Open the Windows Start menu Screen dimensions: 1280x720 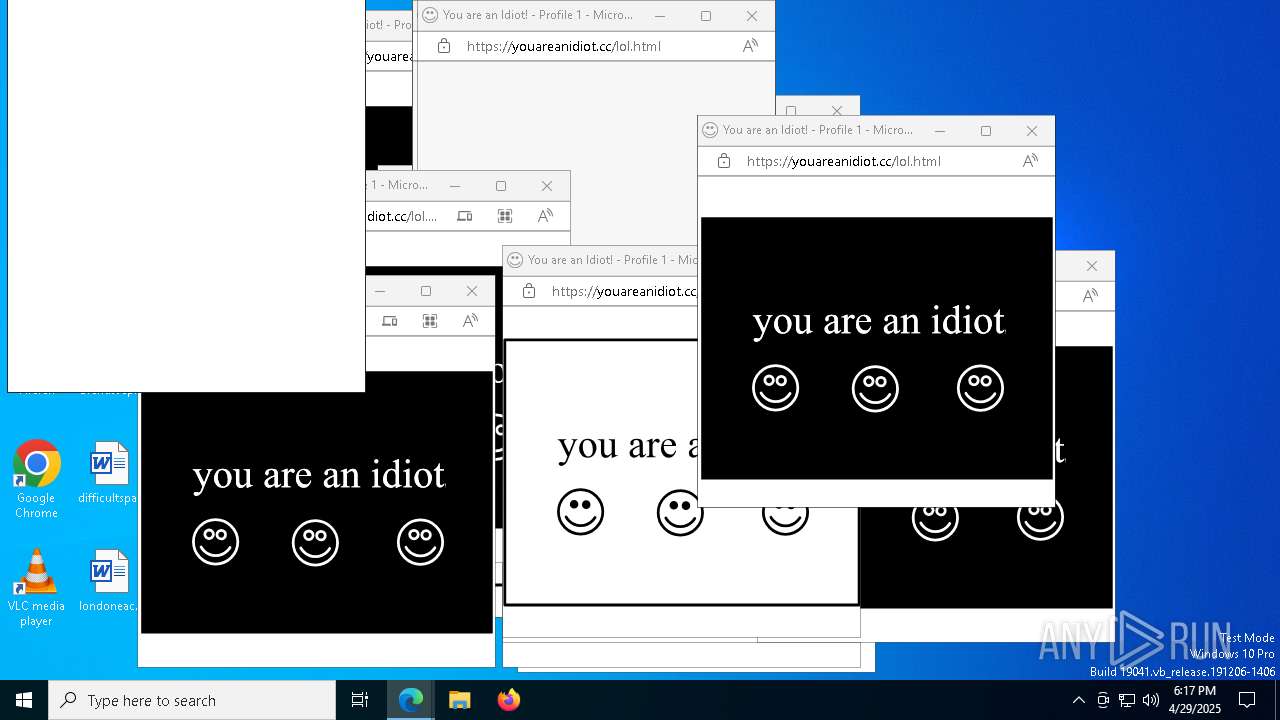(24, 700)
